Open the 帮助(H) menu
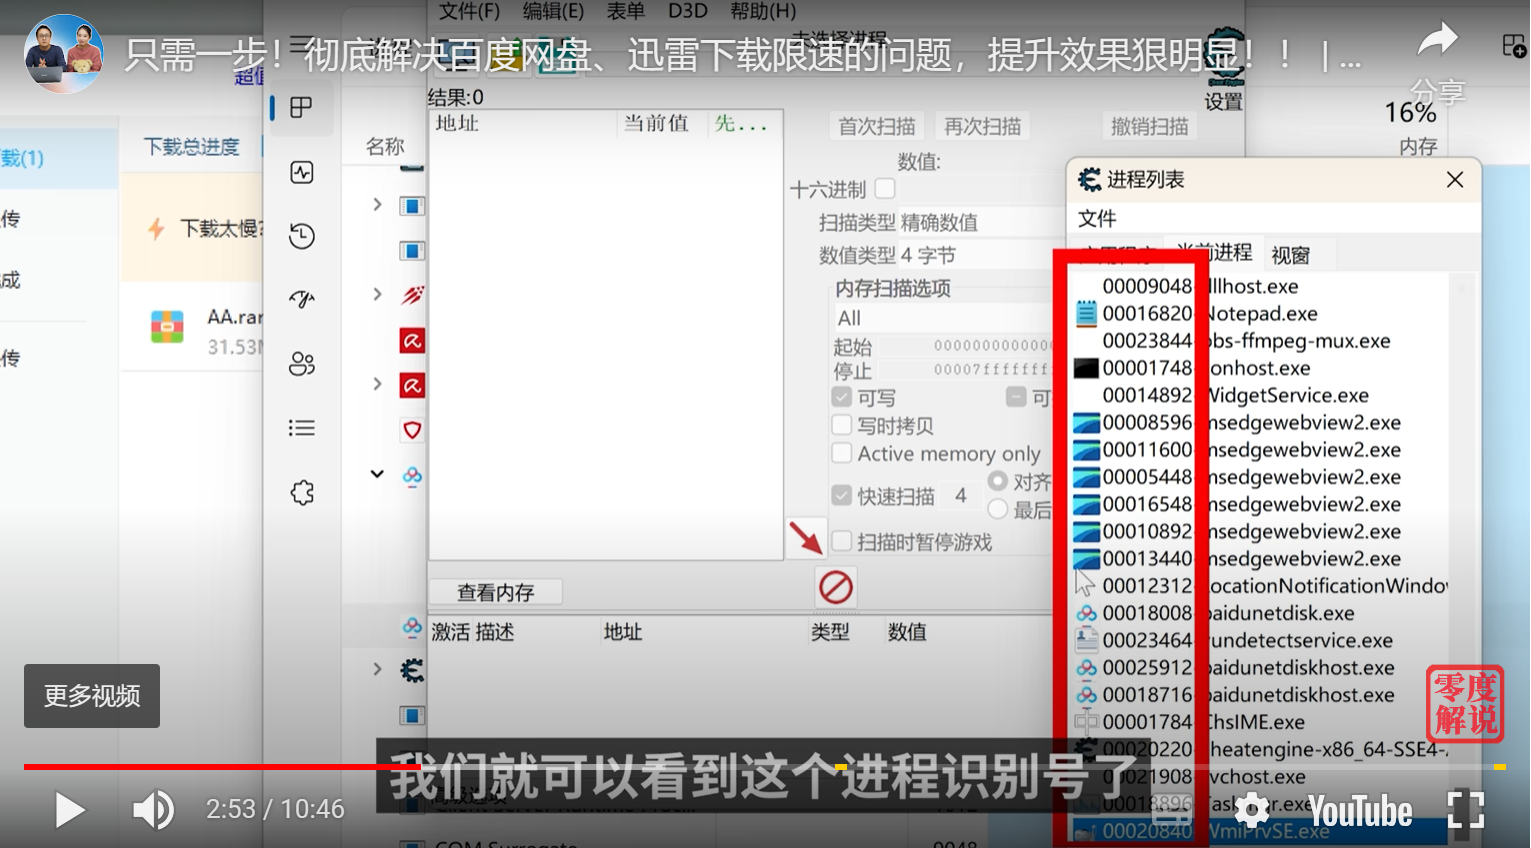 pyautogui.click(x=763, y=11)
